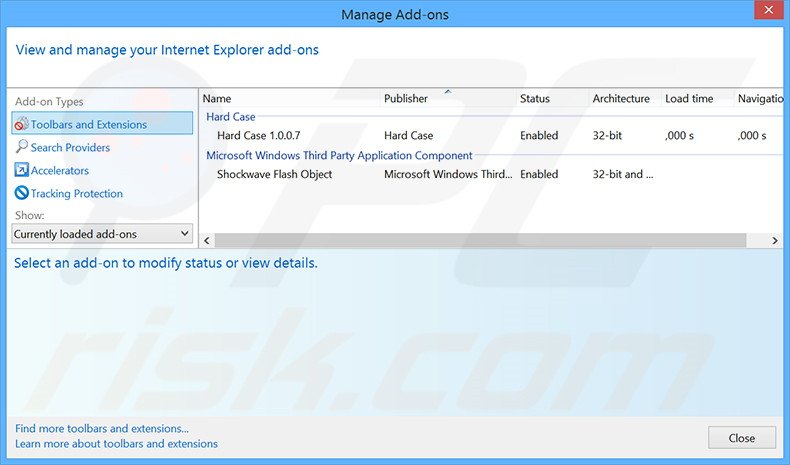Select Toolbars and Extensions add-on type
This screenshot has width=790, height=465.
102,123
